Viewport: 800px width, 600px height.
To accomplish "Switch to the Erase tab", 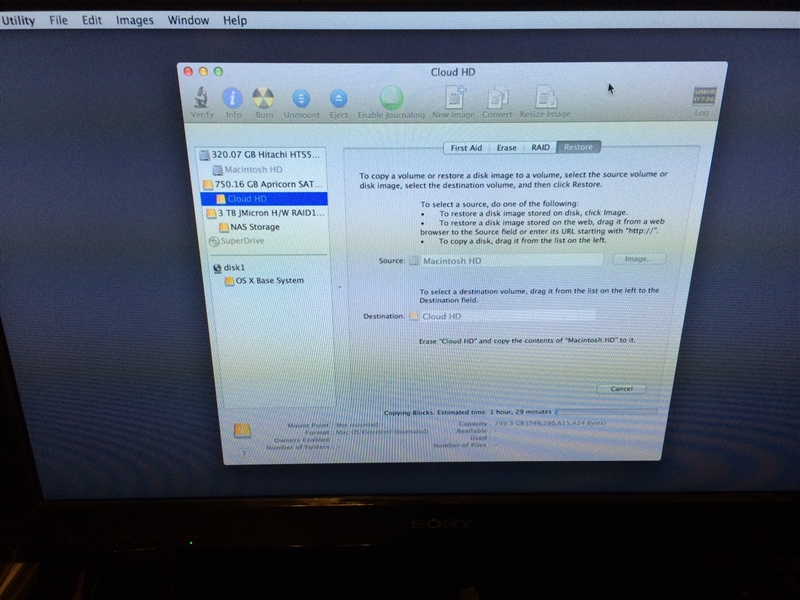I will [507, 147].
